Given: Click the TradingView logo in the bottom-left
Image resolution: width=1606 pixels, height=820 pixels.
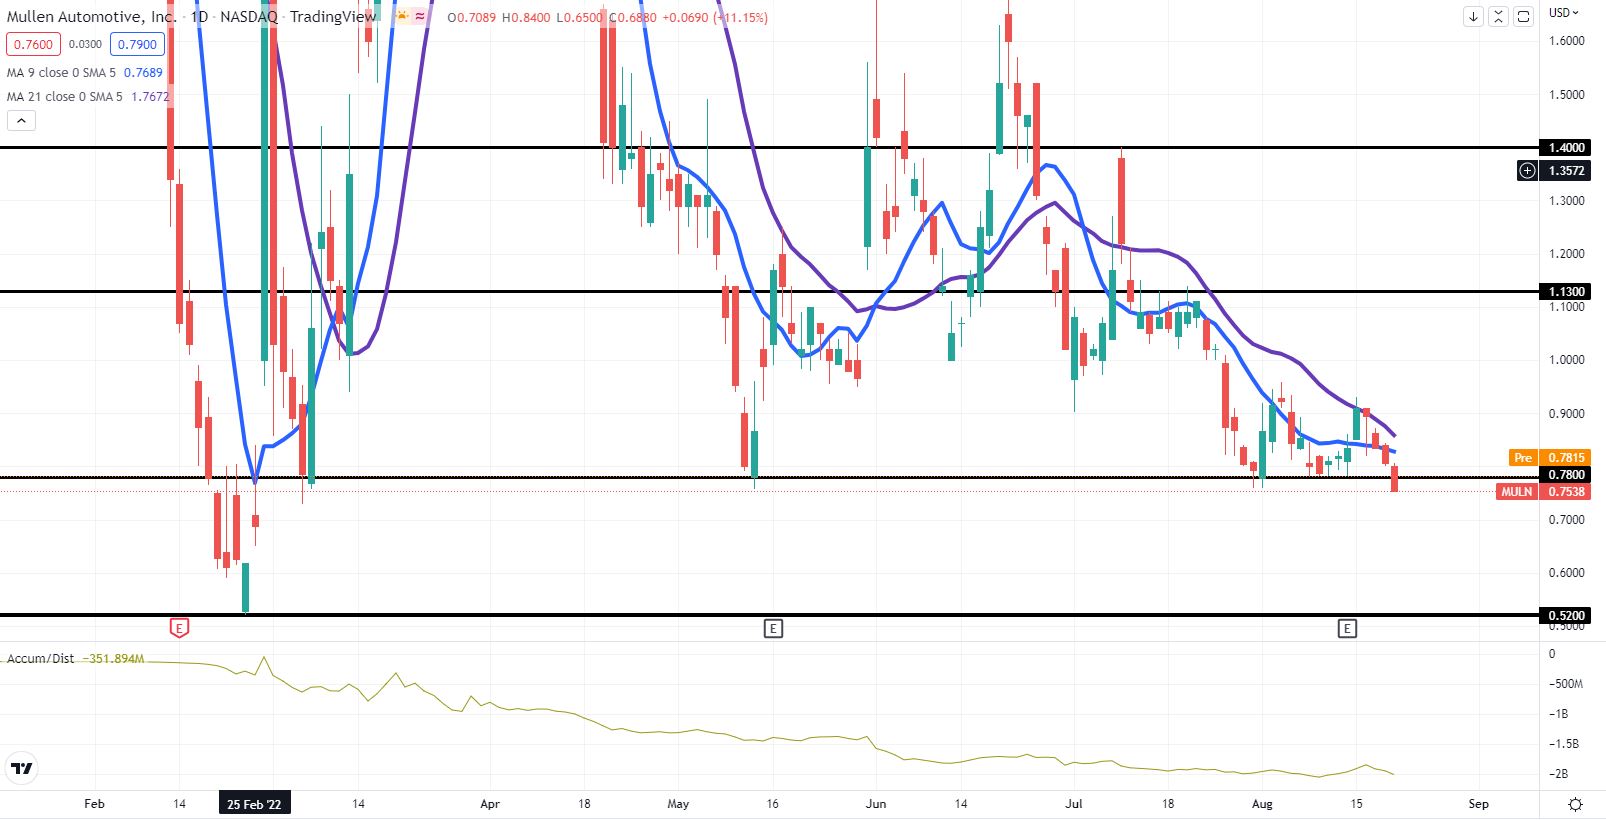Looking at the screenshot, I should (x=22, y=768).
